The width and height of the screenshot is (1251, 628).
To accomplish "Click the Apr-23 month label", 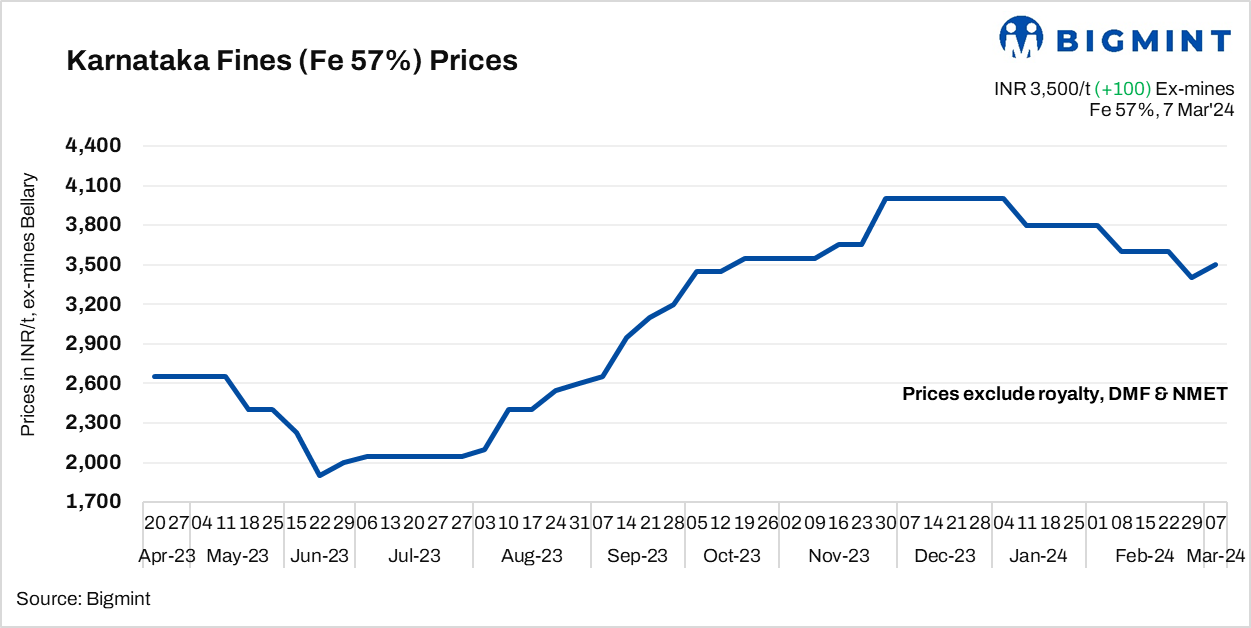I will coord(167,555).
